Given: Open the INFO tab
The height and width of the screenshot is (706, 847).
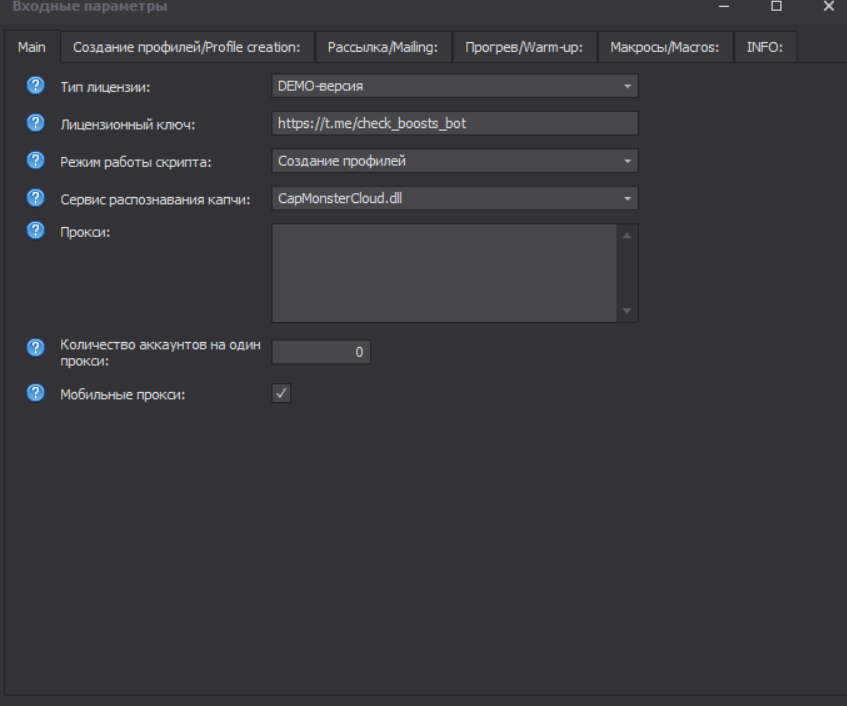Looking at the screenshot, I should tap(765, 47).
